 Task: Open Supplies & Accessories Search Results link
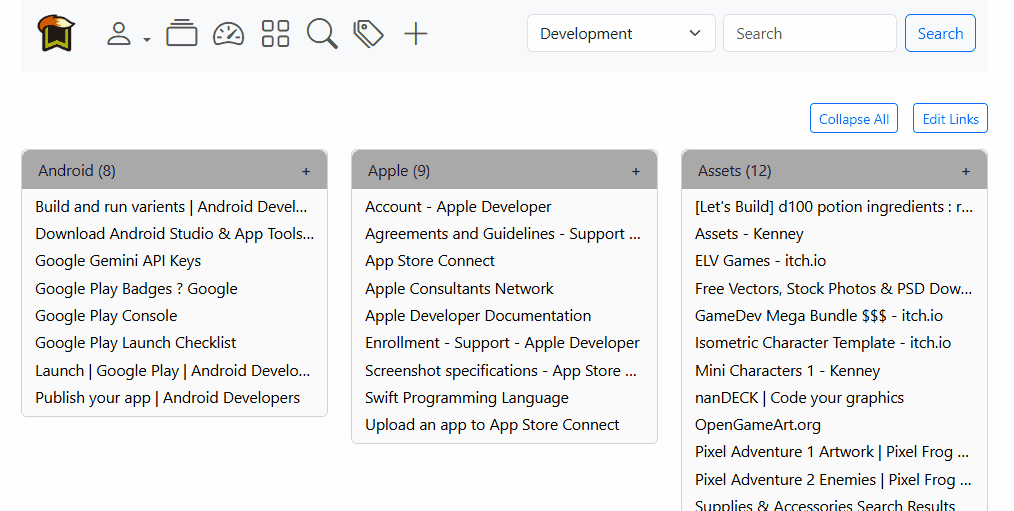click(825, 505)
